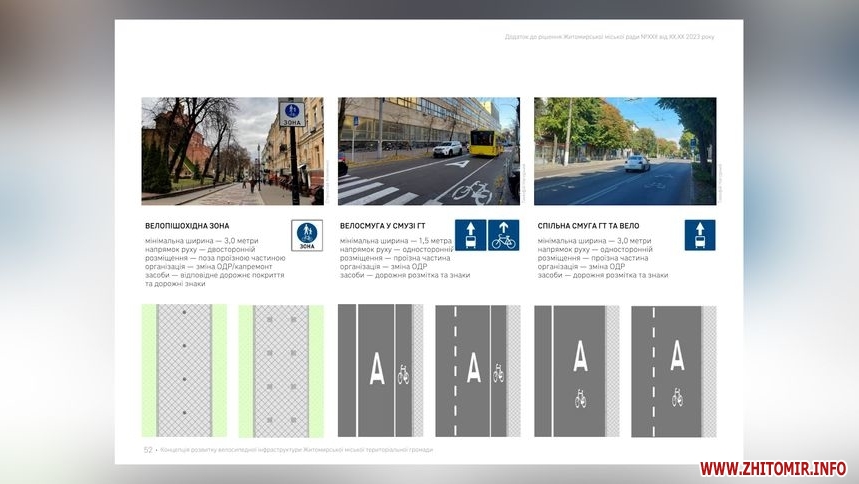
Task: Click the letter A marking in third lane diagram
Action: point(377,370)
